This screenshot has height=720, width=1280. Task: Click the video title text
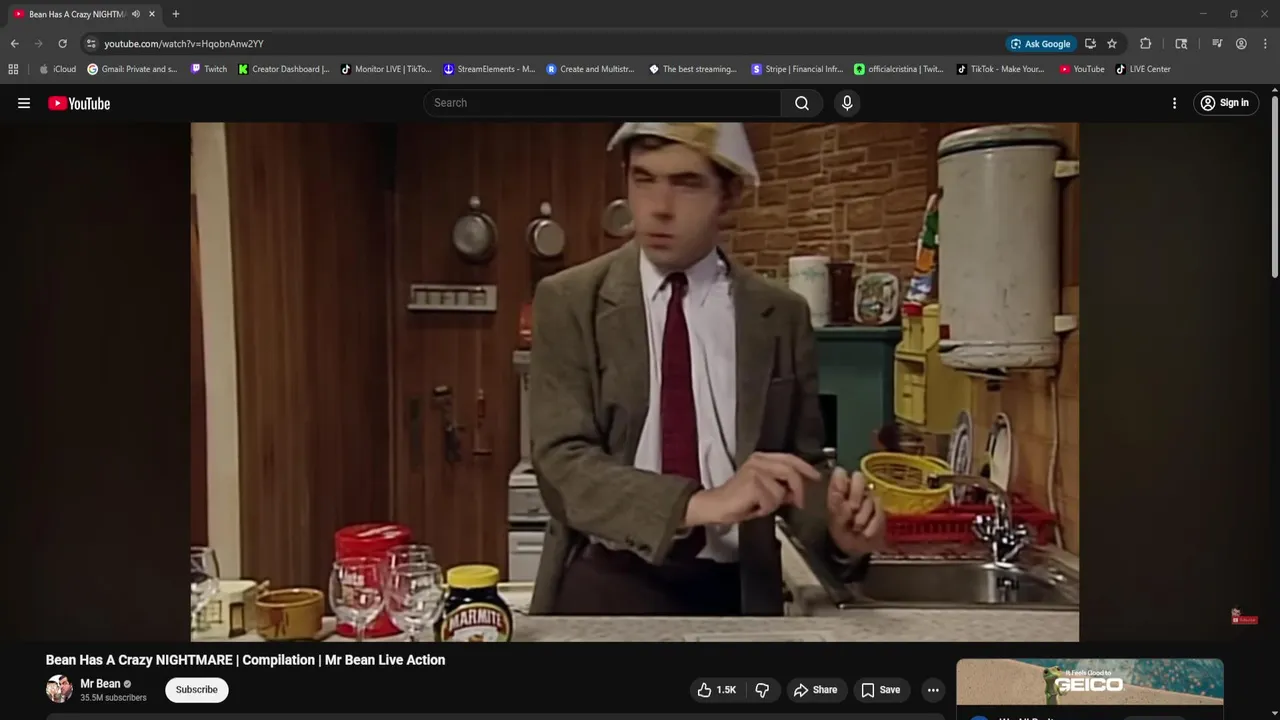pyautogui.click(x=245, y=660)
